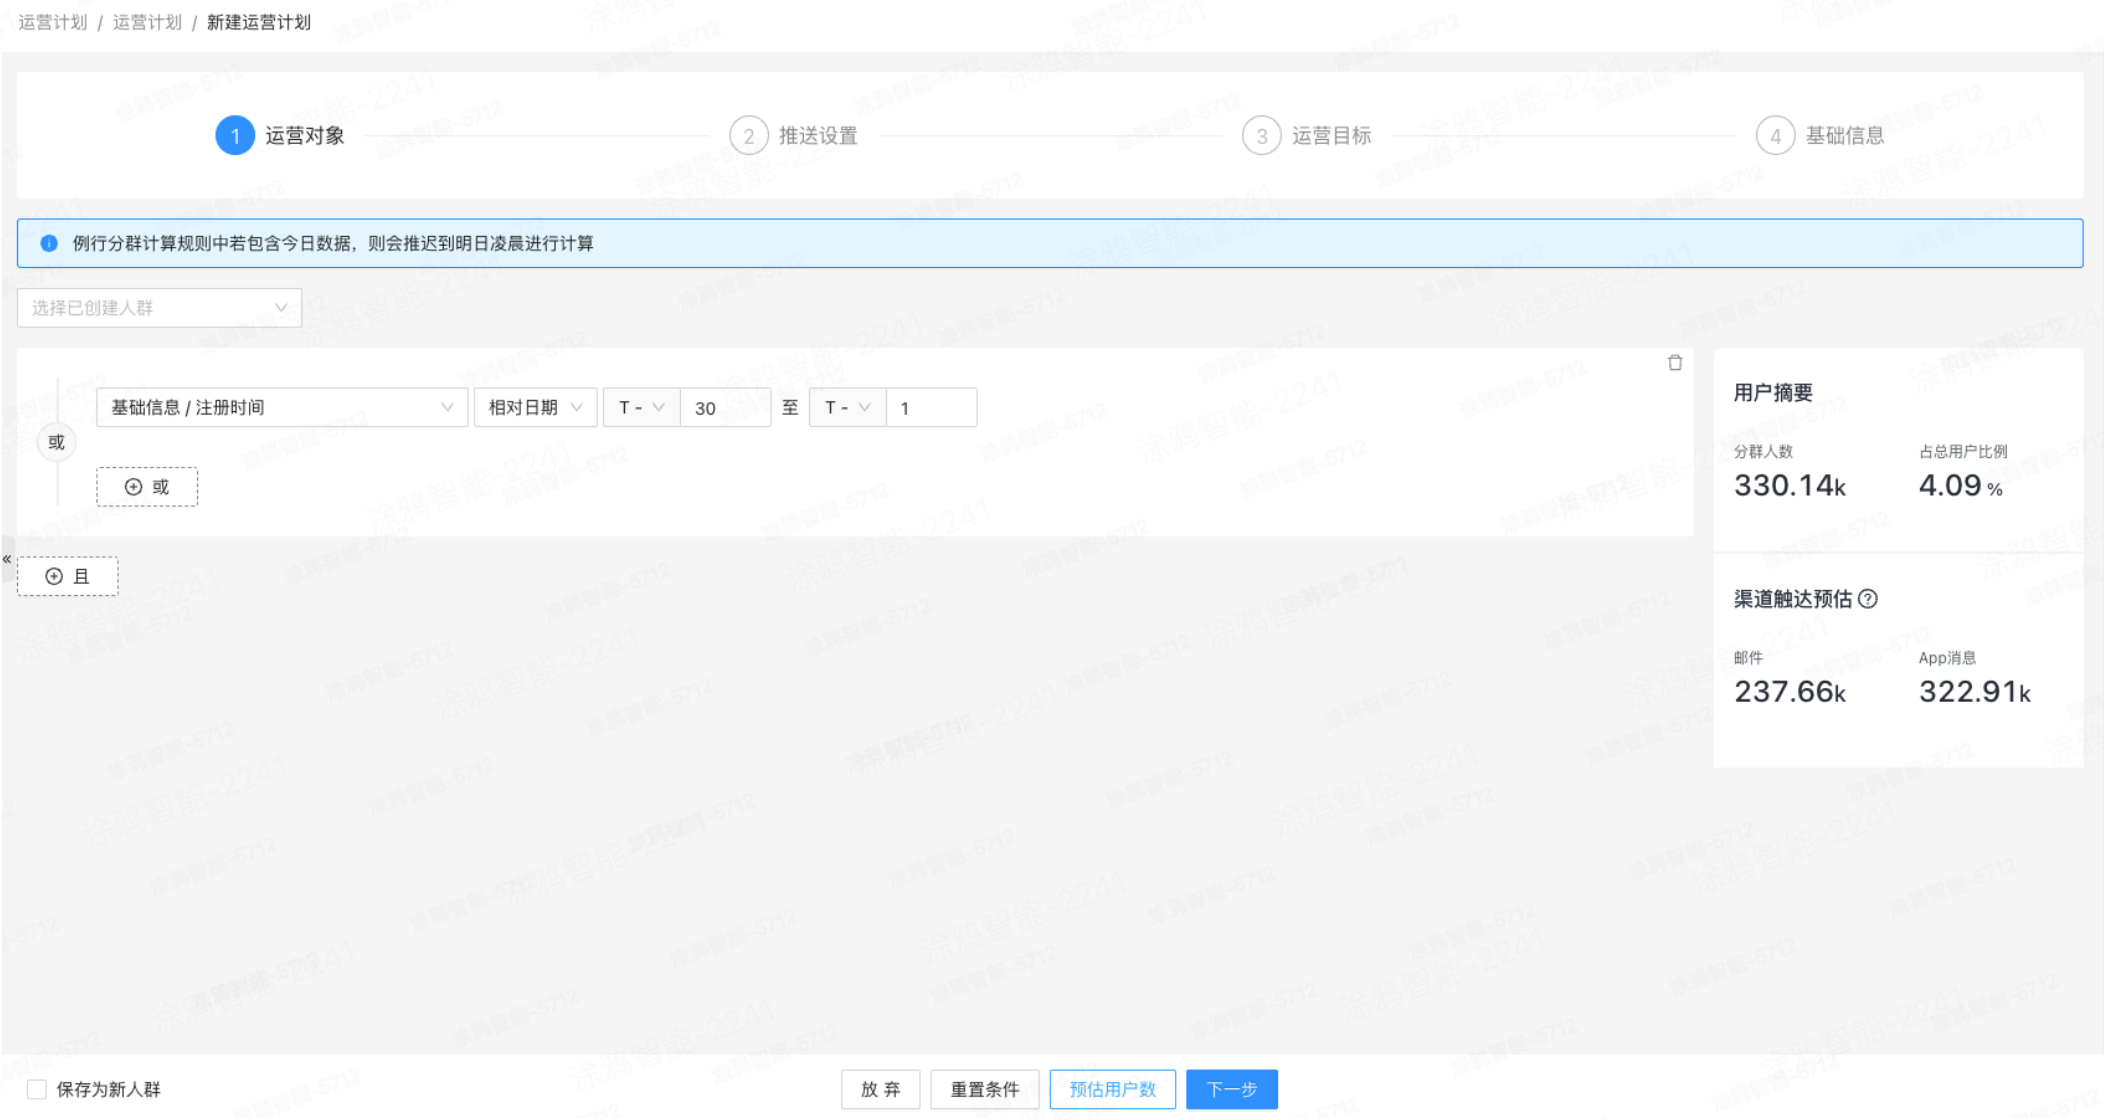Toggle the 或 logic connector circle
The height and width of the screenshot is (1120, 2104).
[x=57, y=442]
